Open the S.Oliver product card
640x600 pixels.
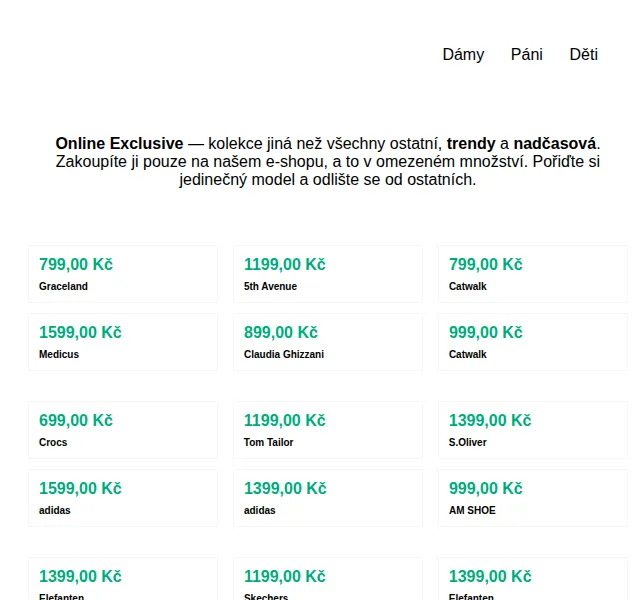pos(533,430)
